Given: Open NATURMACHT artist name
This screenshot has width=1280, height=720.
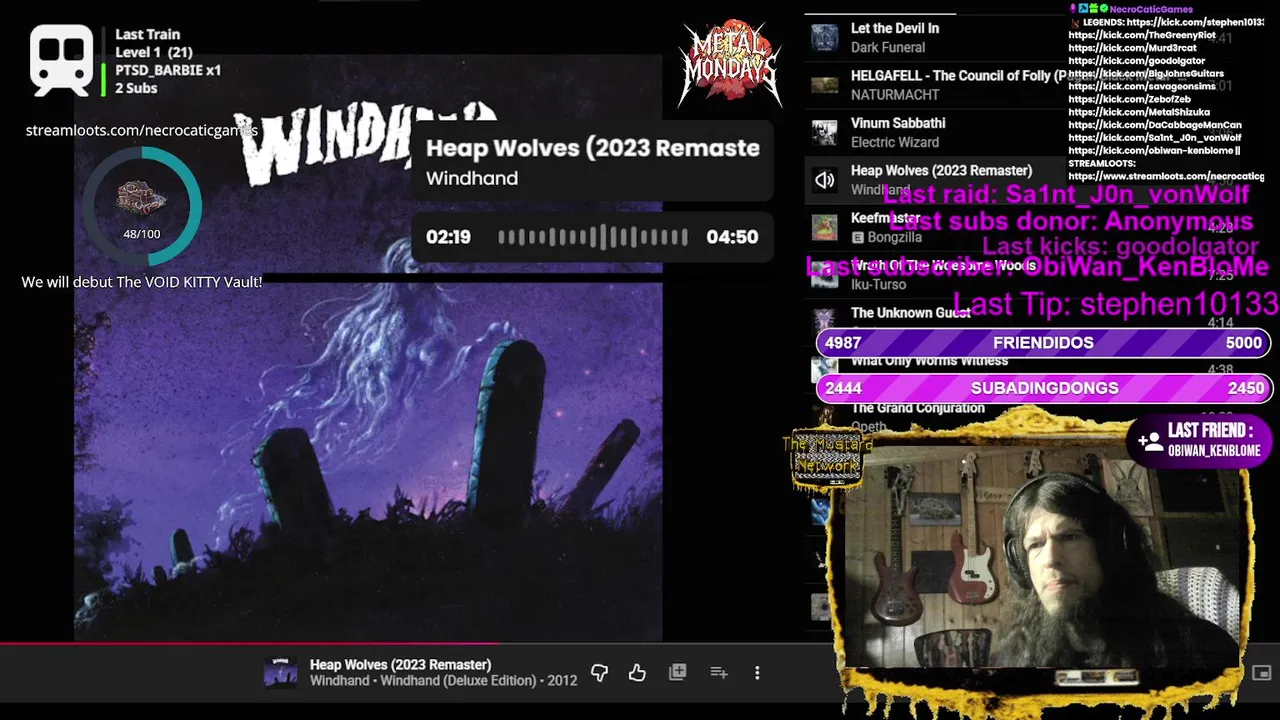Looking at the screenshot, I should (x=895, y=95).
